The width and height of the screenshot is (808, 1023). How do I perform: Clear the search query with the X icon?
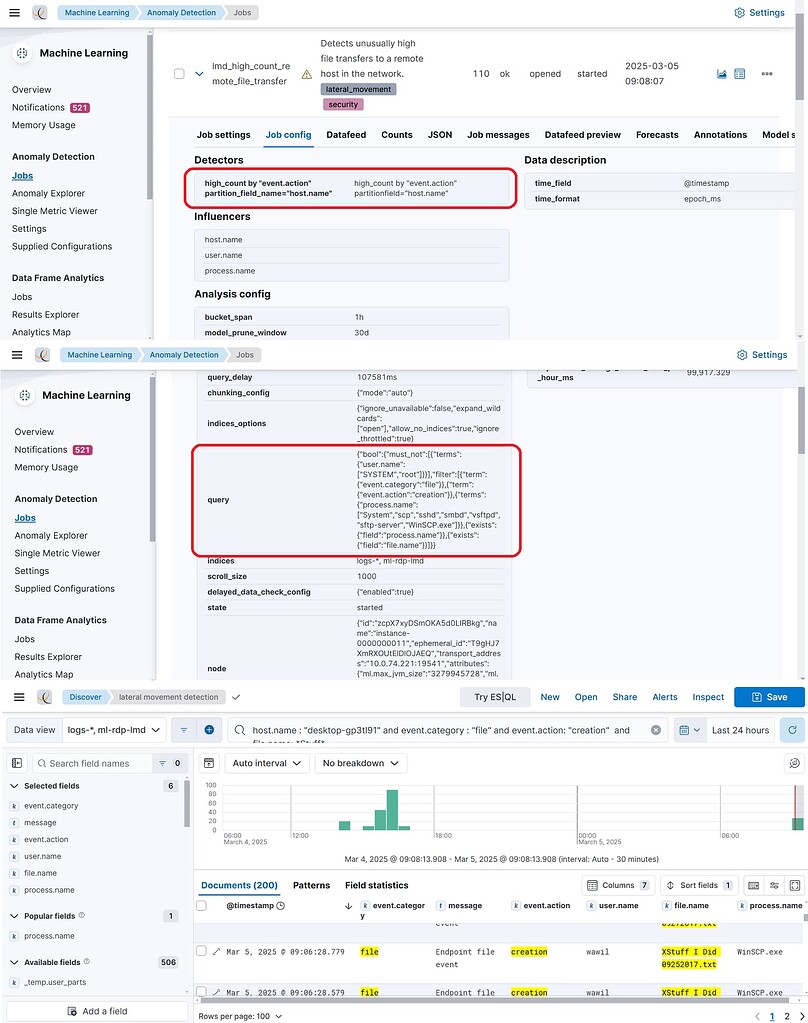(x=655, y=729)
